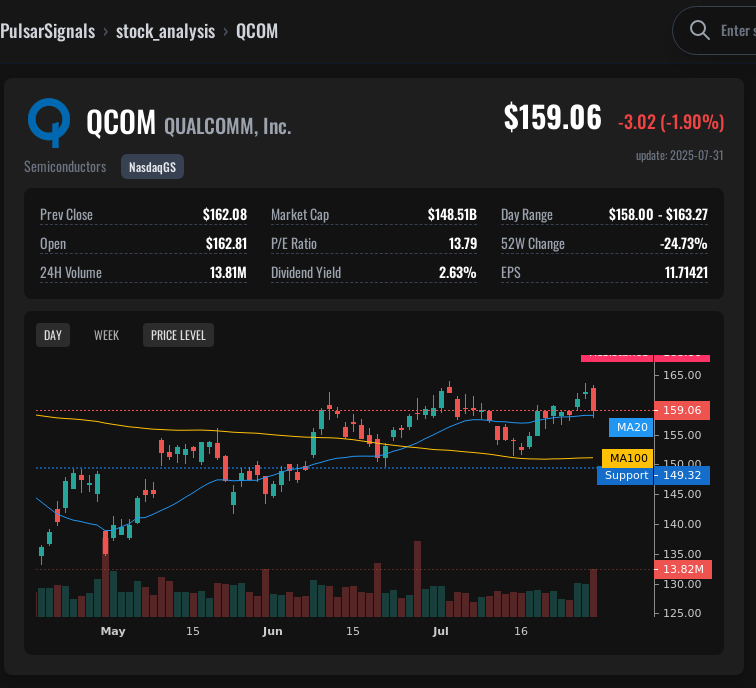Image resolution: width=756 pixels, height=688 pixels.
Task: Click the 165.00 price axis label
Action: 682,375
